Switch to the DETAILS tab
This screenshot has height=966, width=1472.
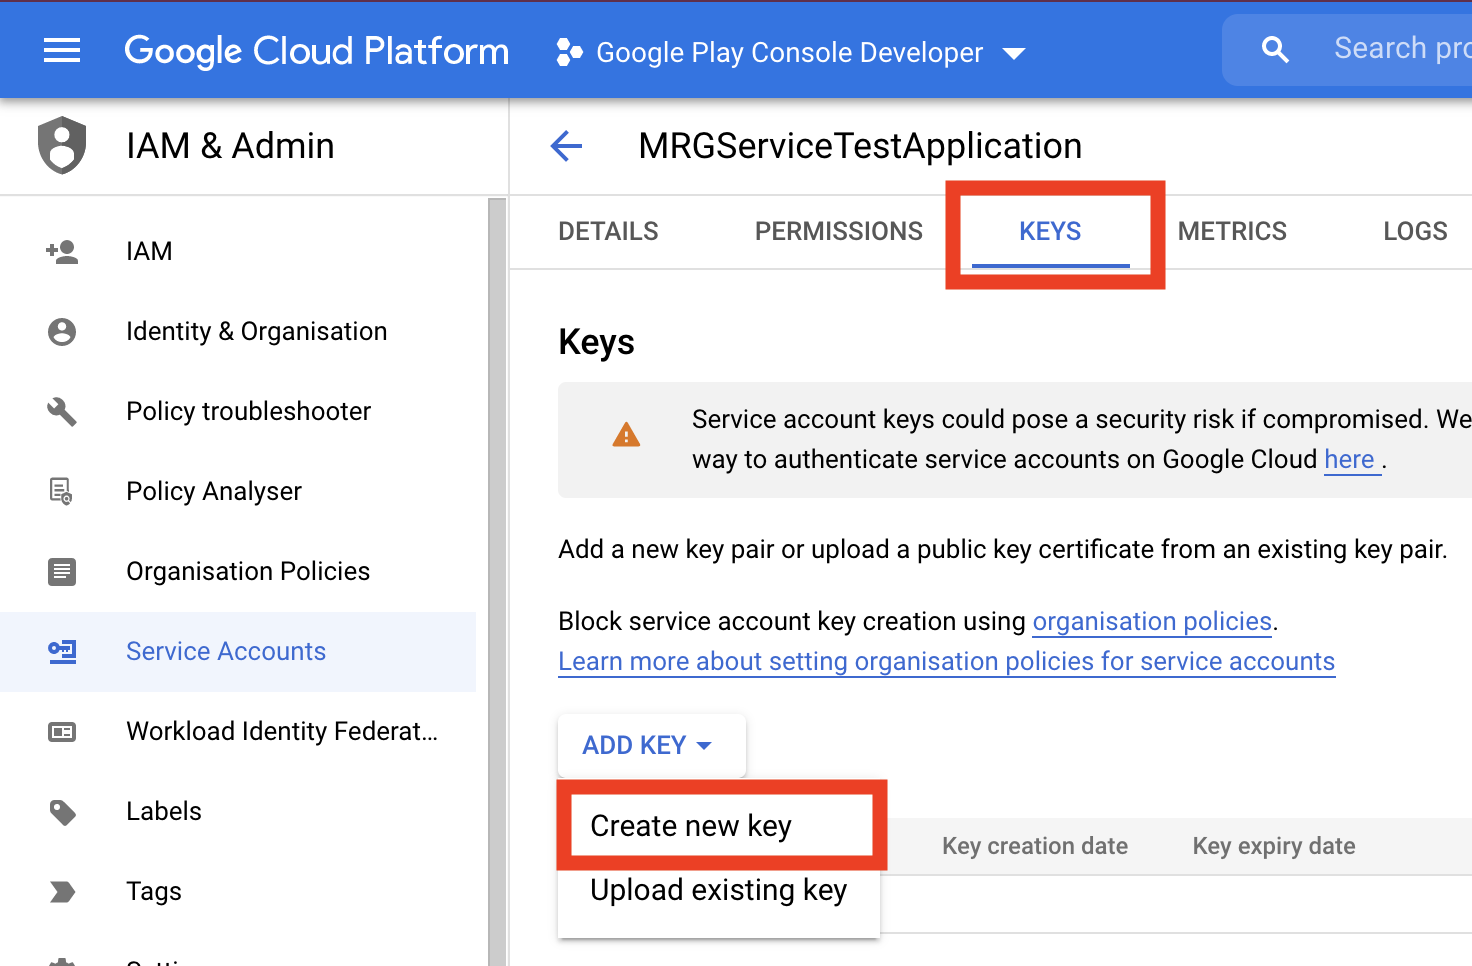[x=607, y=231]
